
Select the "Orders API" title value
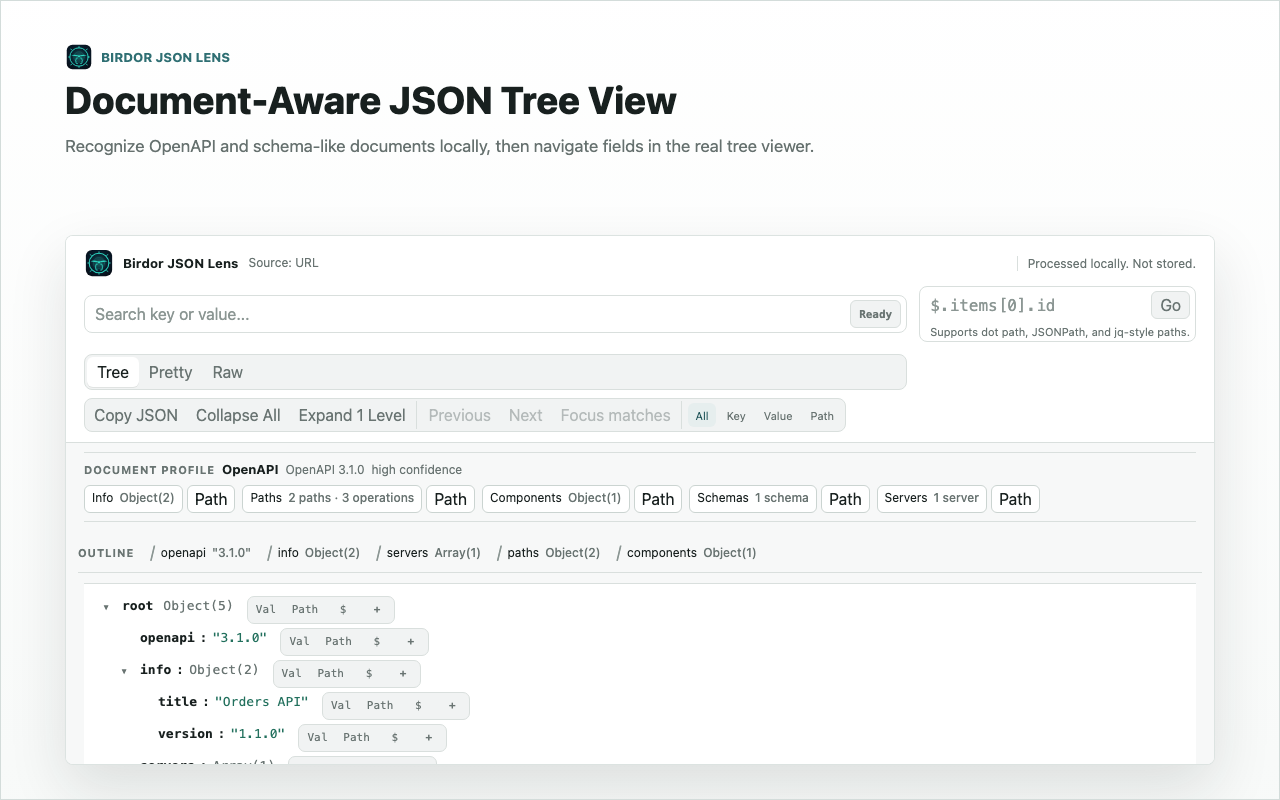(261, 701)
